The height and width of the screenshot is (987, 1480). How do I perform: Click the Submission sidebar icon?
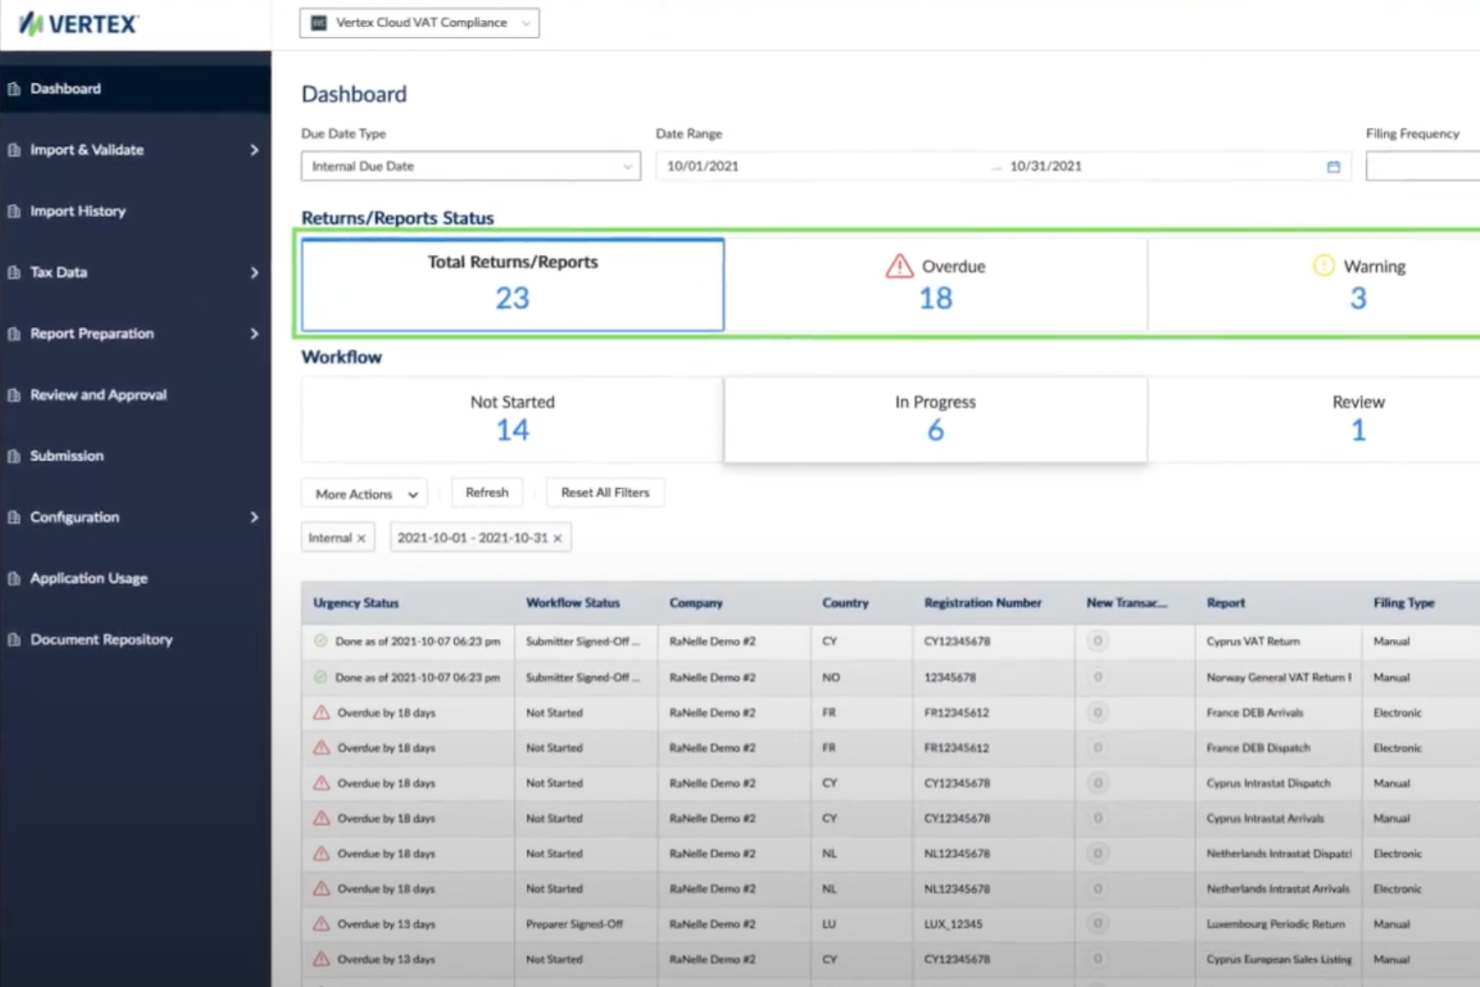coord(13,455)
